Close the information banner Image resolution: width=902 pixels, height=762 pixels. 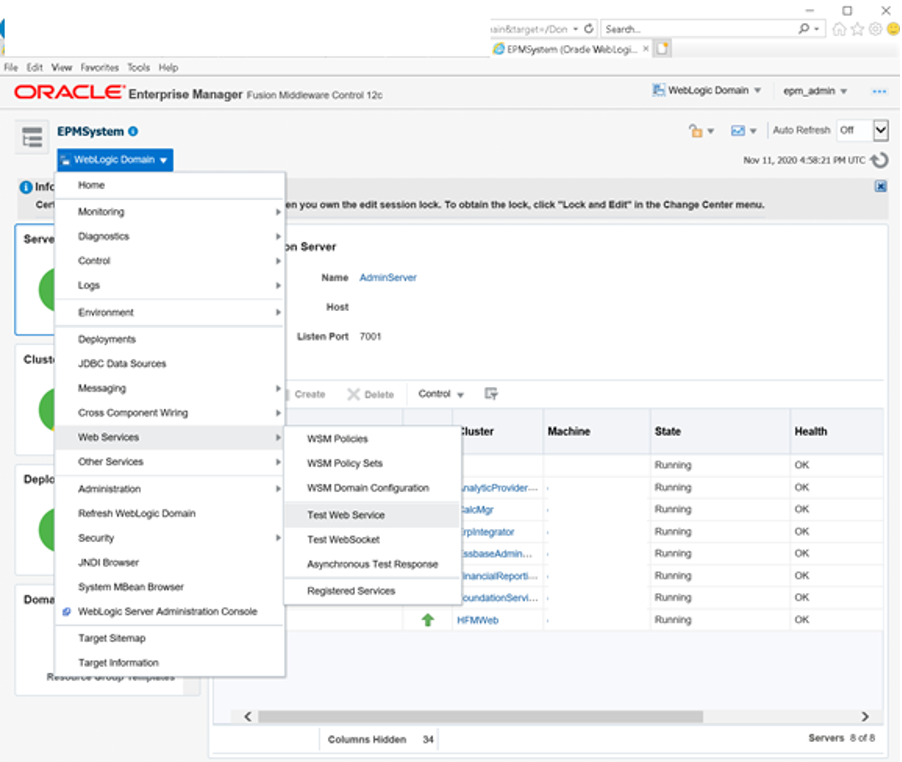coord(880,186)
